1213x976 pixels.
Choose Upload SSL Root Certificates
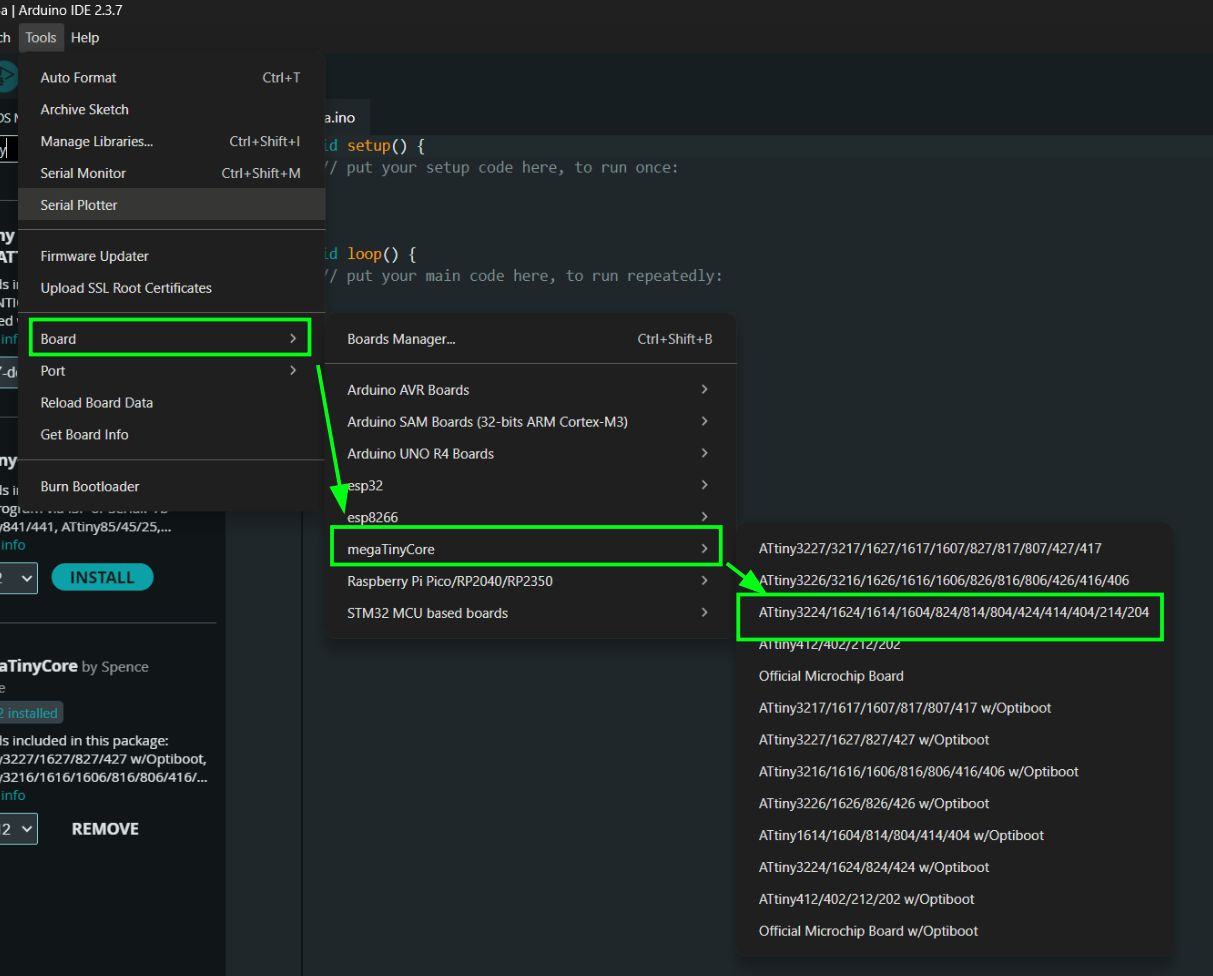171,288
